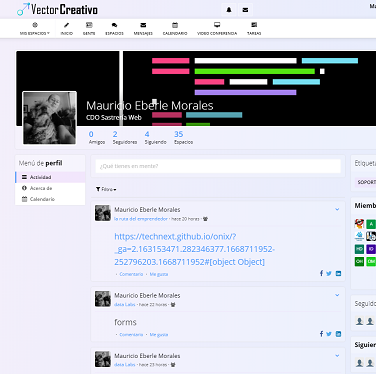
Task: Click the Vector Creativo logo
Action: coord(57,10)
